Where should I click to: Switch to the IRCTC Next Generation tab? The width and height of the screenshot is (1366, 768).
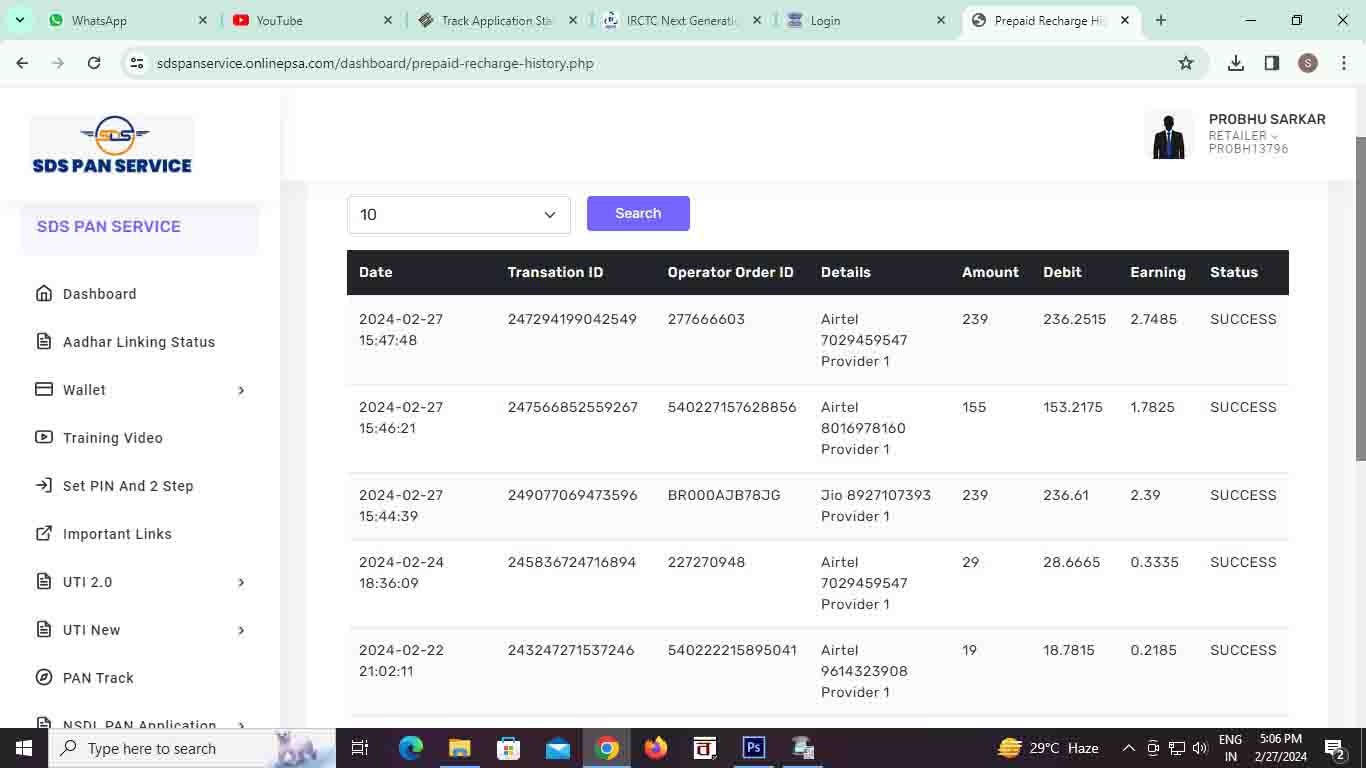pos(682,20)
